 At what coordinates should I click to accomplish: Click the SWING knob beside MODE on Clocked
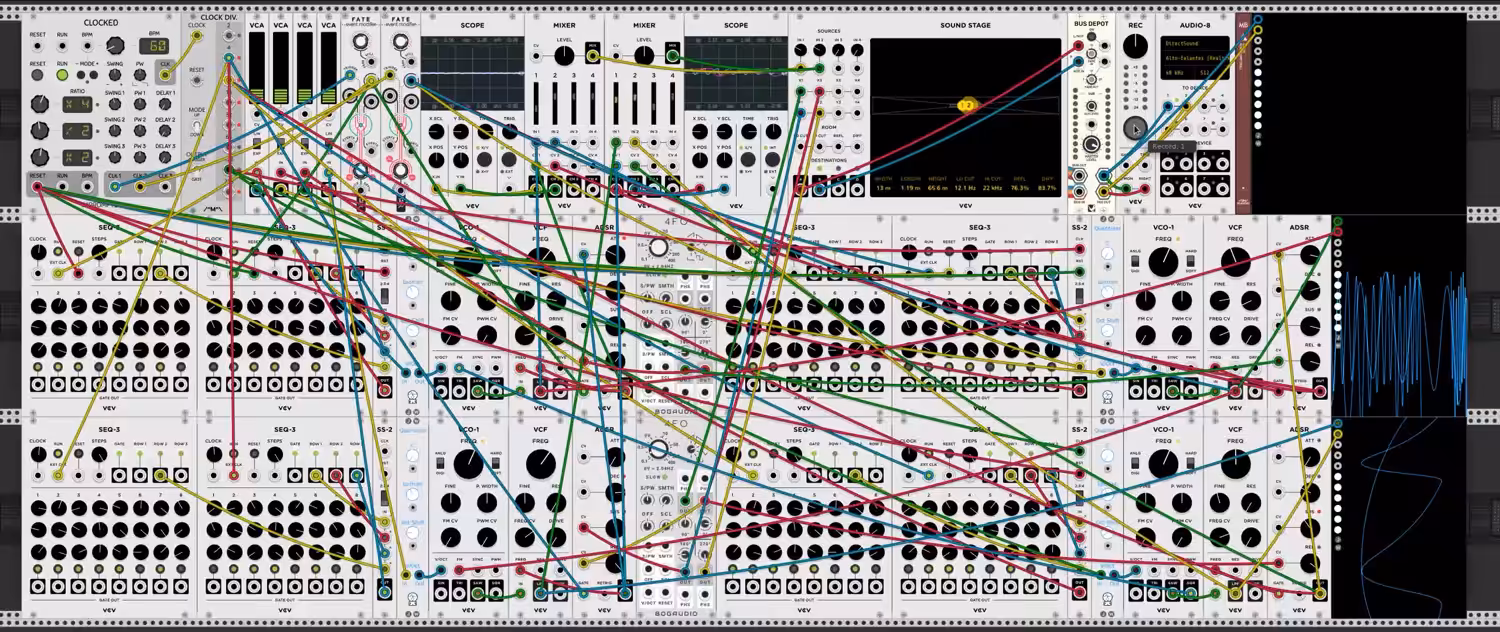(115, 75)
